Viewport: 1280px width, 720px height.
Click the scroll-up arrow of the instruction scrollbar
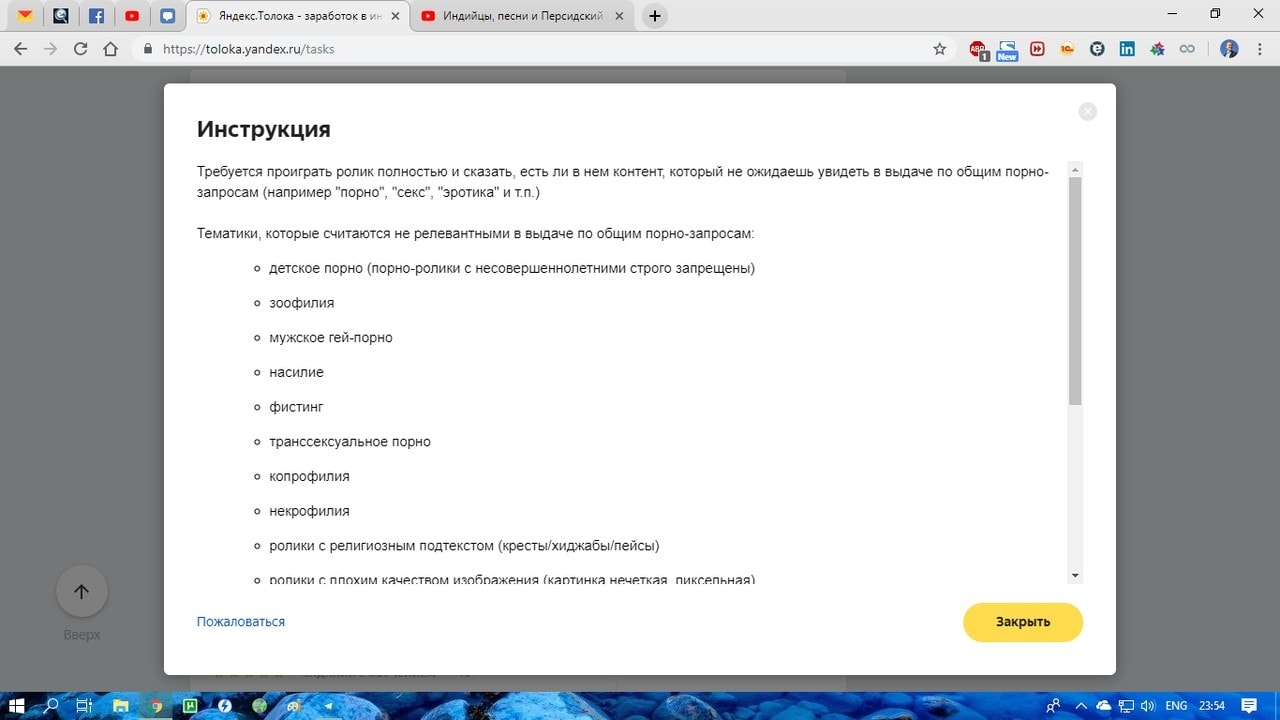point(1075,169)
